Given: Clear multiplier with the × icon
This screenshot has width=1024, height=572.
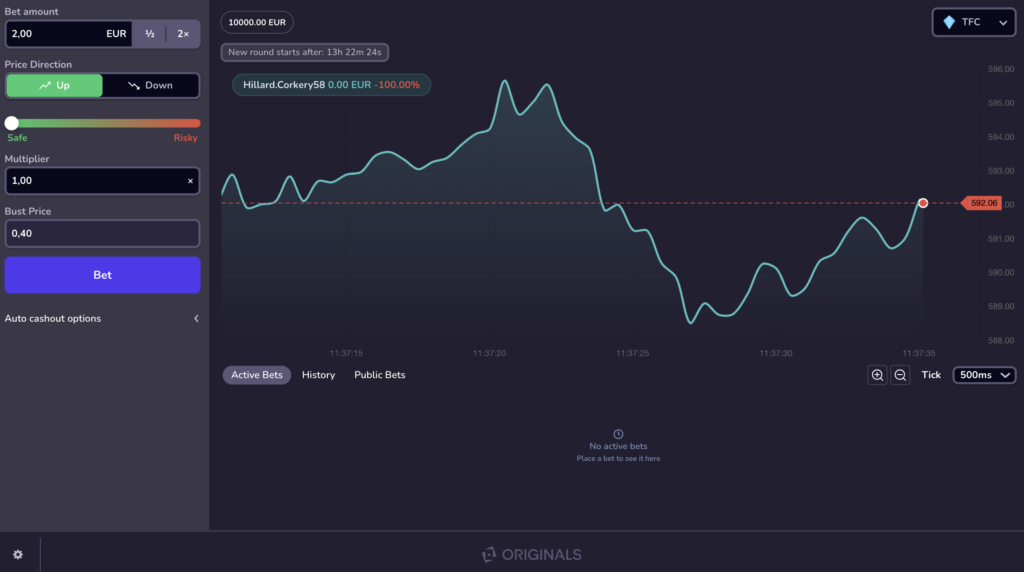Looking at the screenshot, I should [190, 181].
